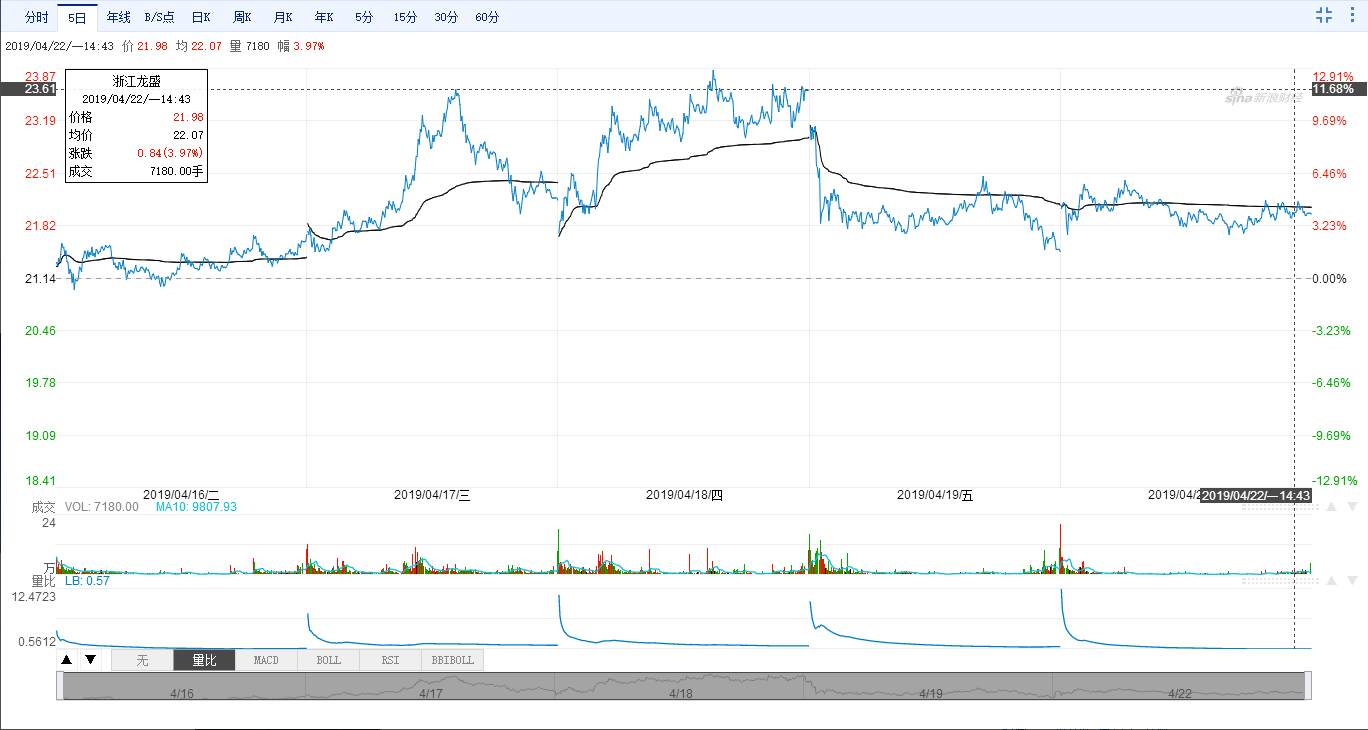Click right handle of timeline range slider

1308,686
